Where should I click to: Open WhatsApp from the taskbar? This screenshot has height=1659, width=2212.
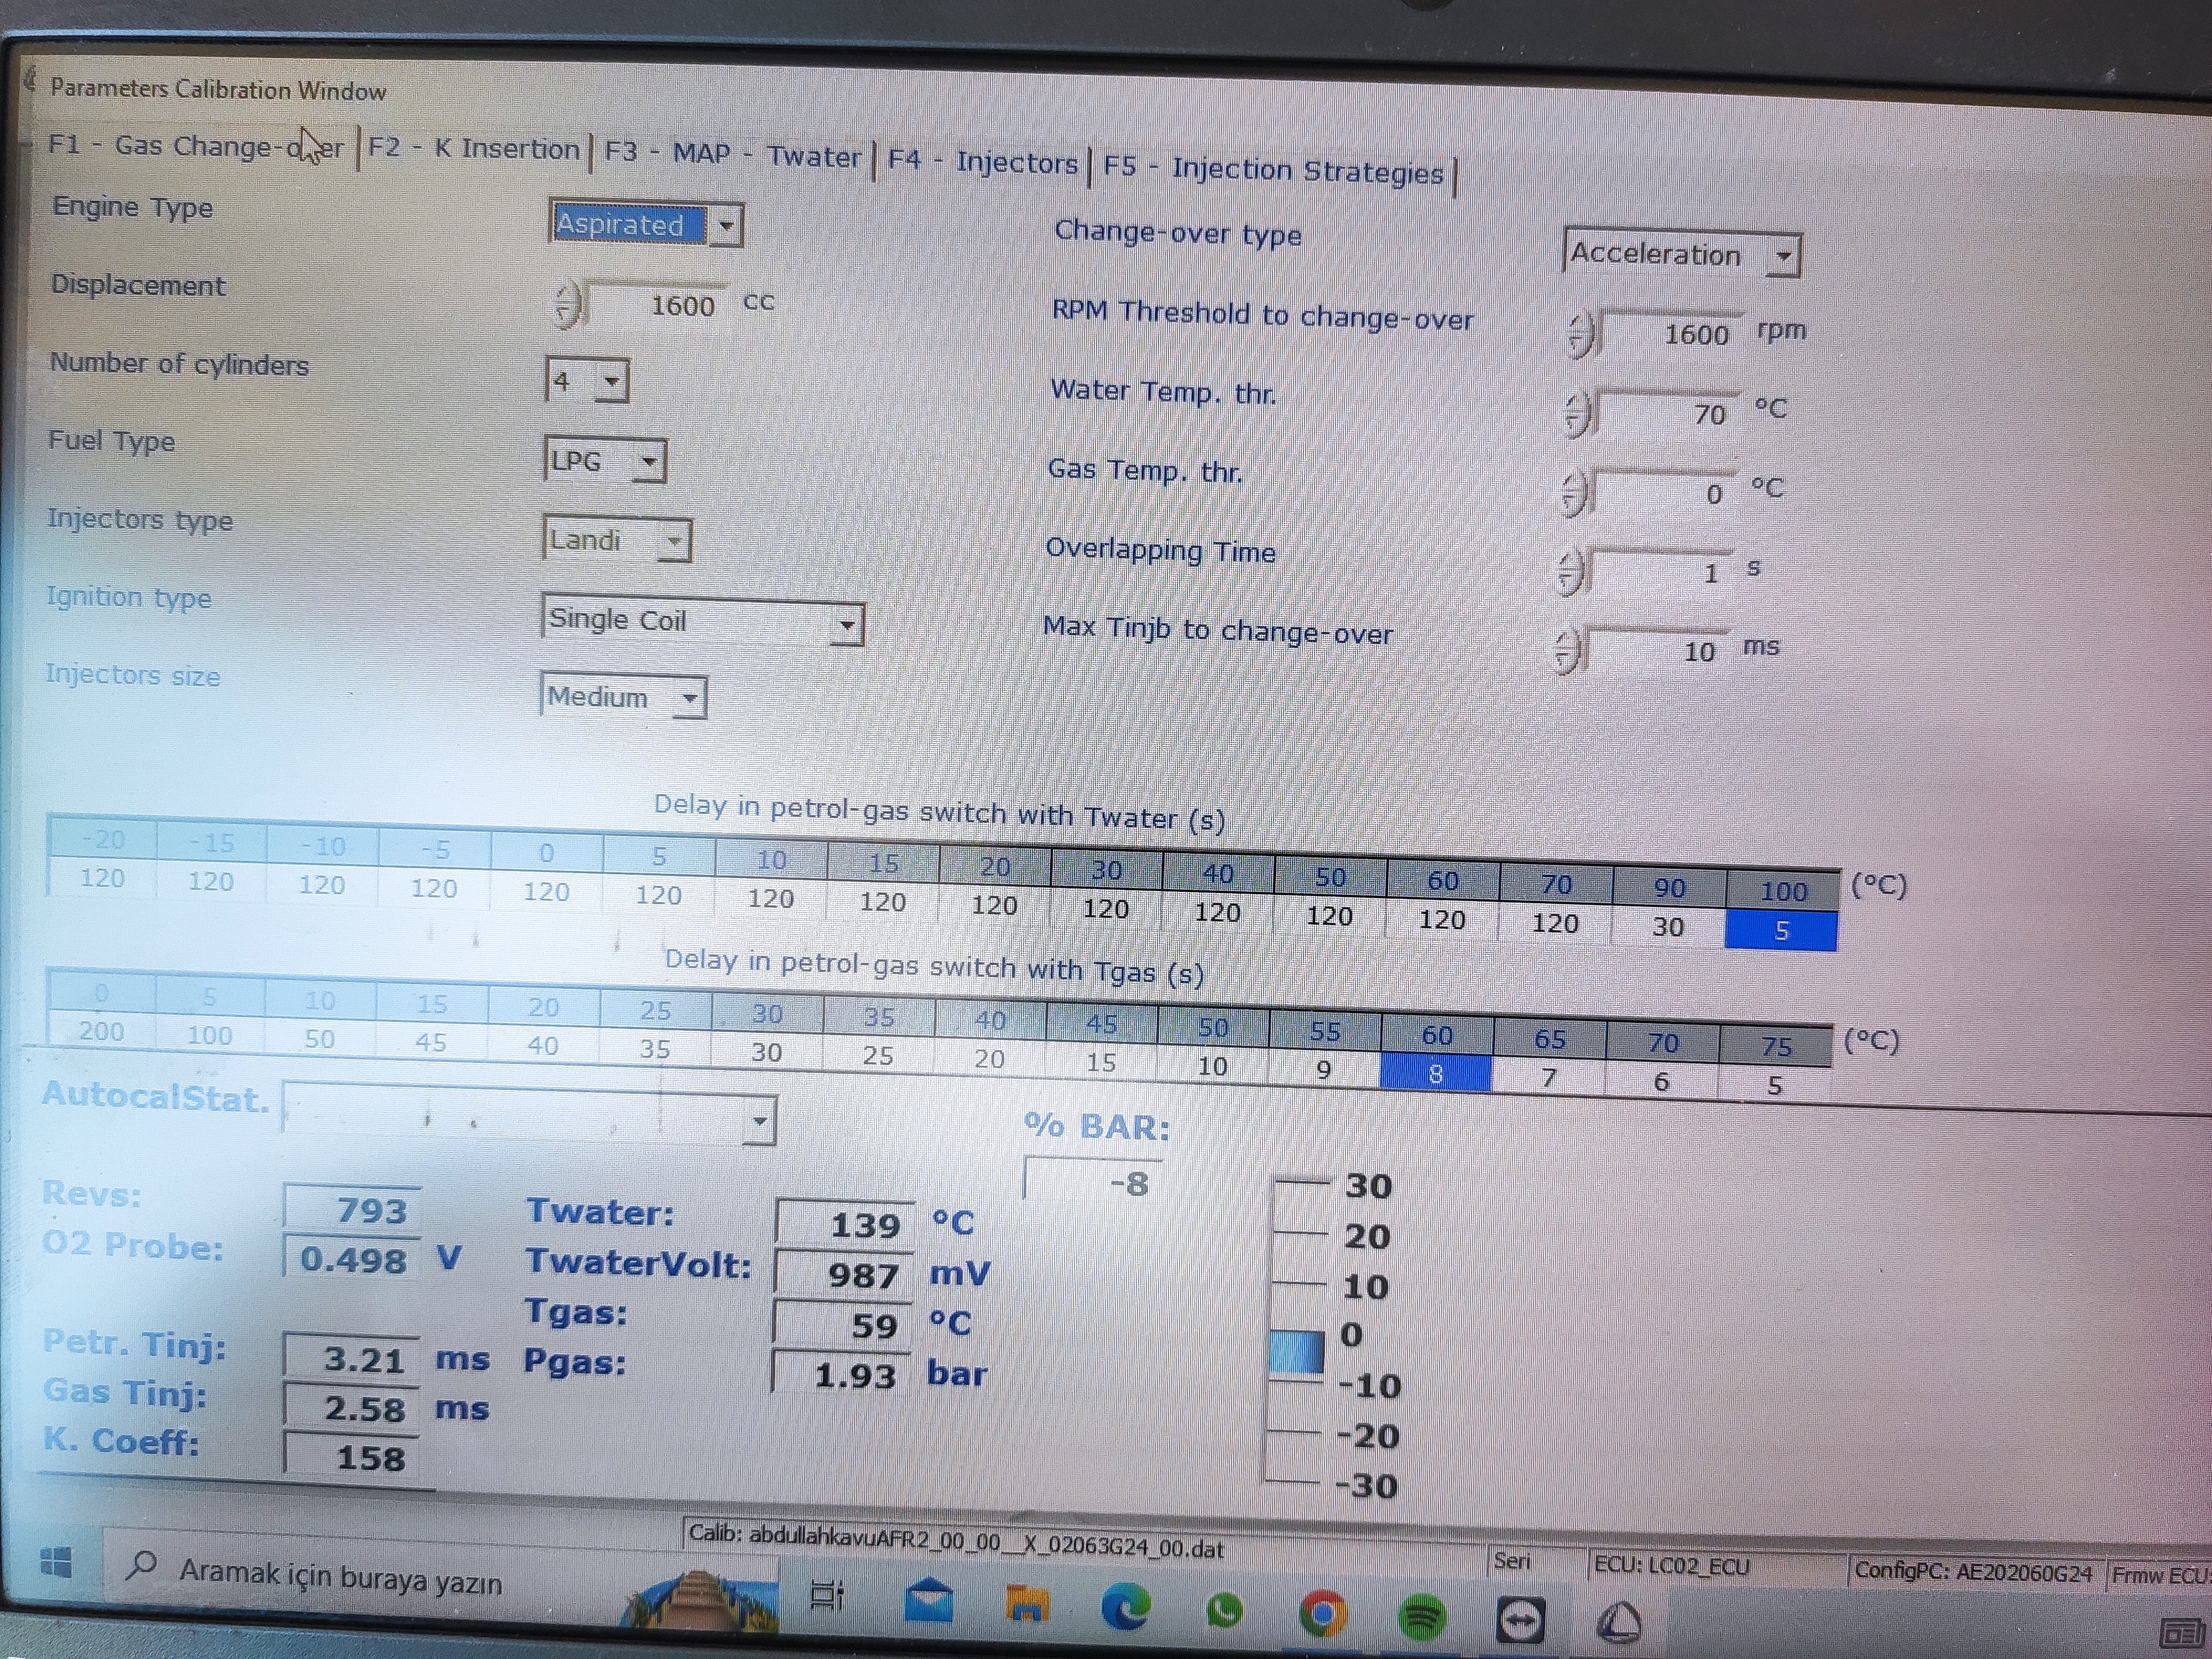click(x=1224, y=1611)
